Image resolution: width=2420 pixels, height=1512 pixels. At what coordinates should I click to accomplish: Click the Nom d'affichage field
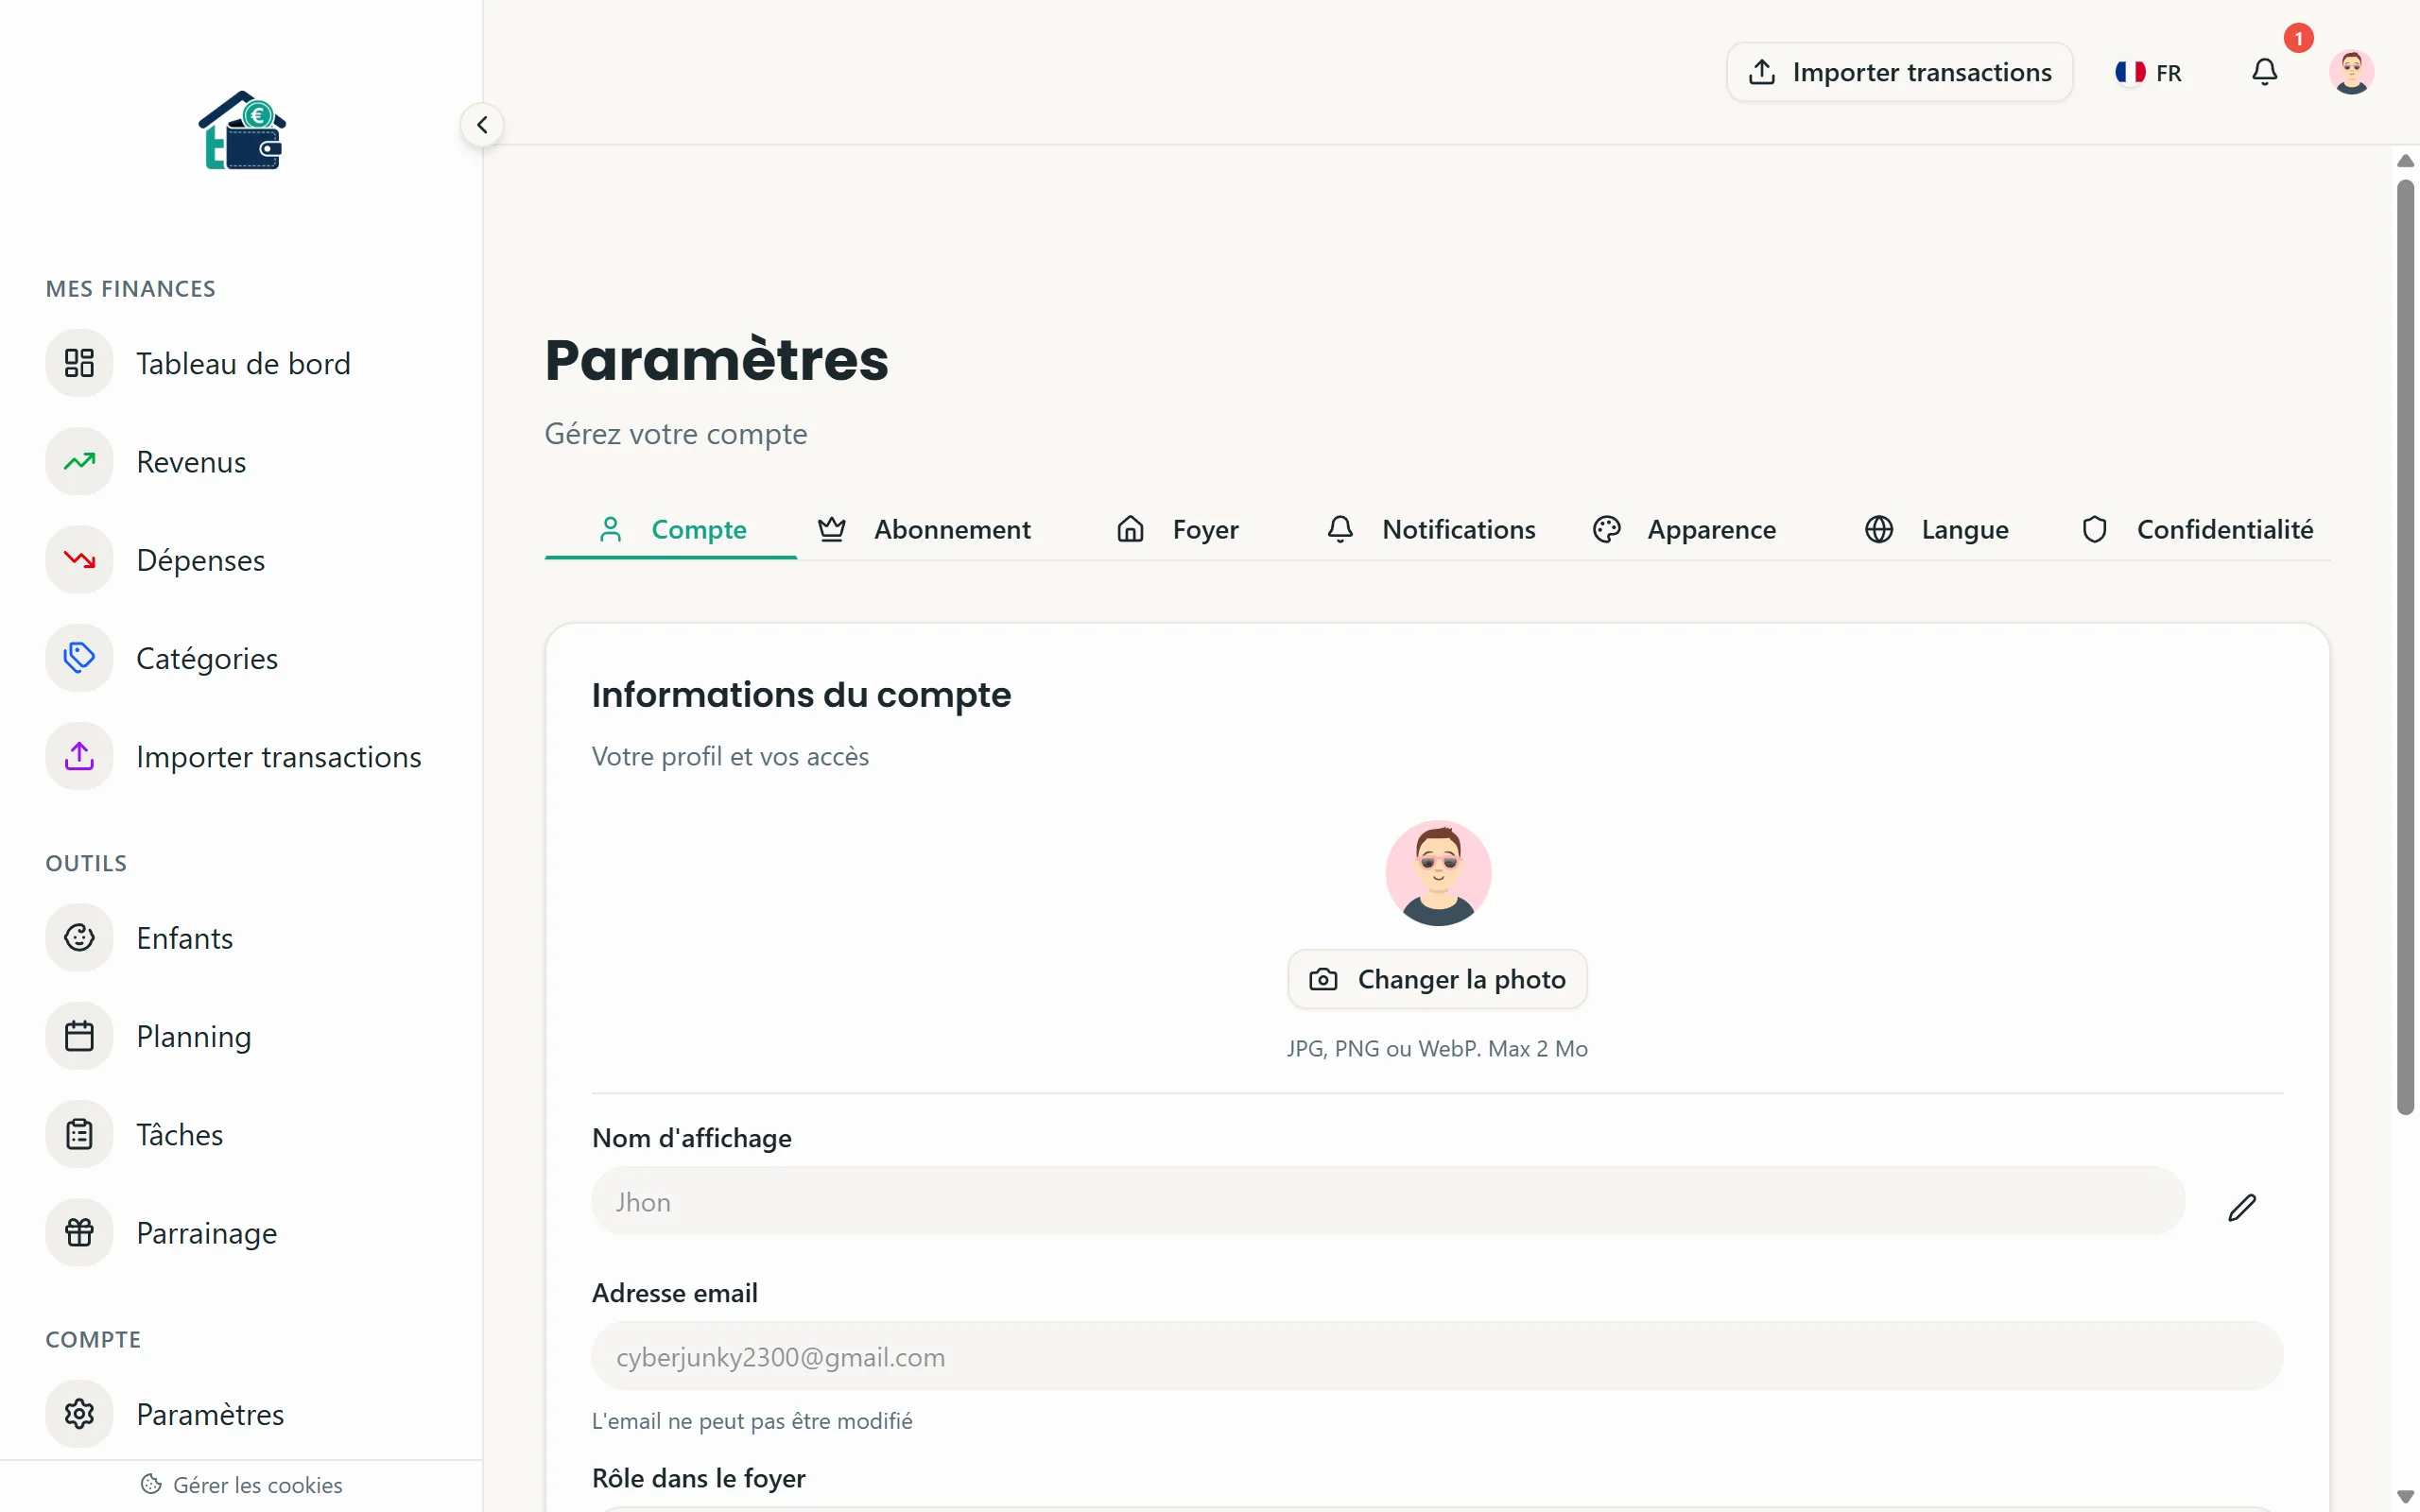point(1388,1201)
